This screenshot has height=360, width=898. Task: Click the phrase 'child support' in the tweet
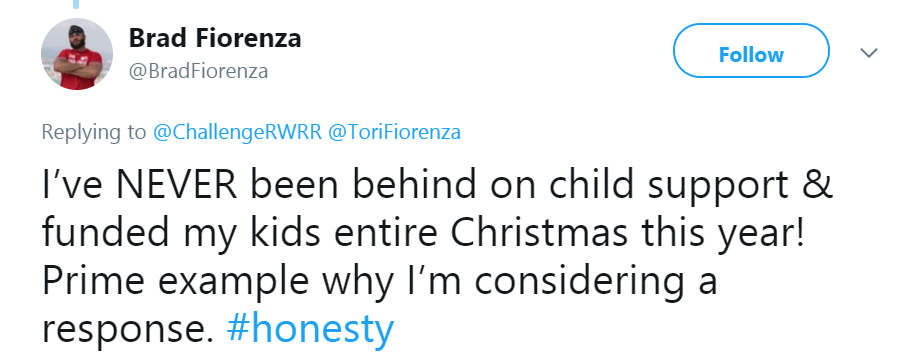coord(668,186)
